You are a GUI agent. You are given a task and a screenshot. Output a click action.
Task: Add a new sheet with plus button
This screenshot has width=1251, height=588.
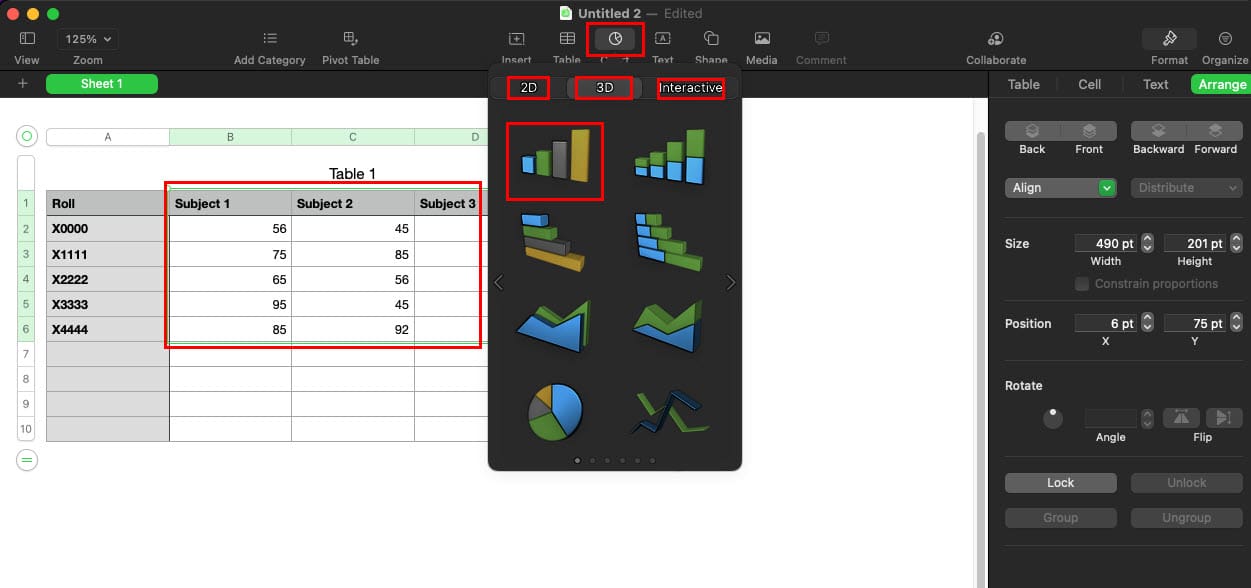(x=23, y=84)
